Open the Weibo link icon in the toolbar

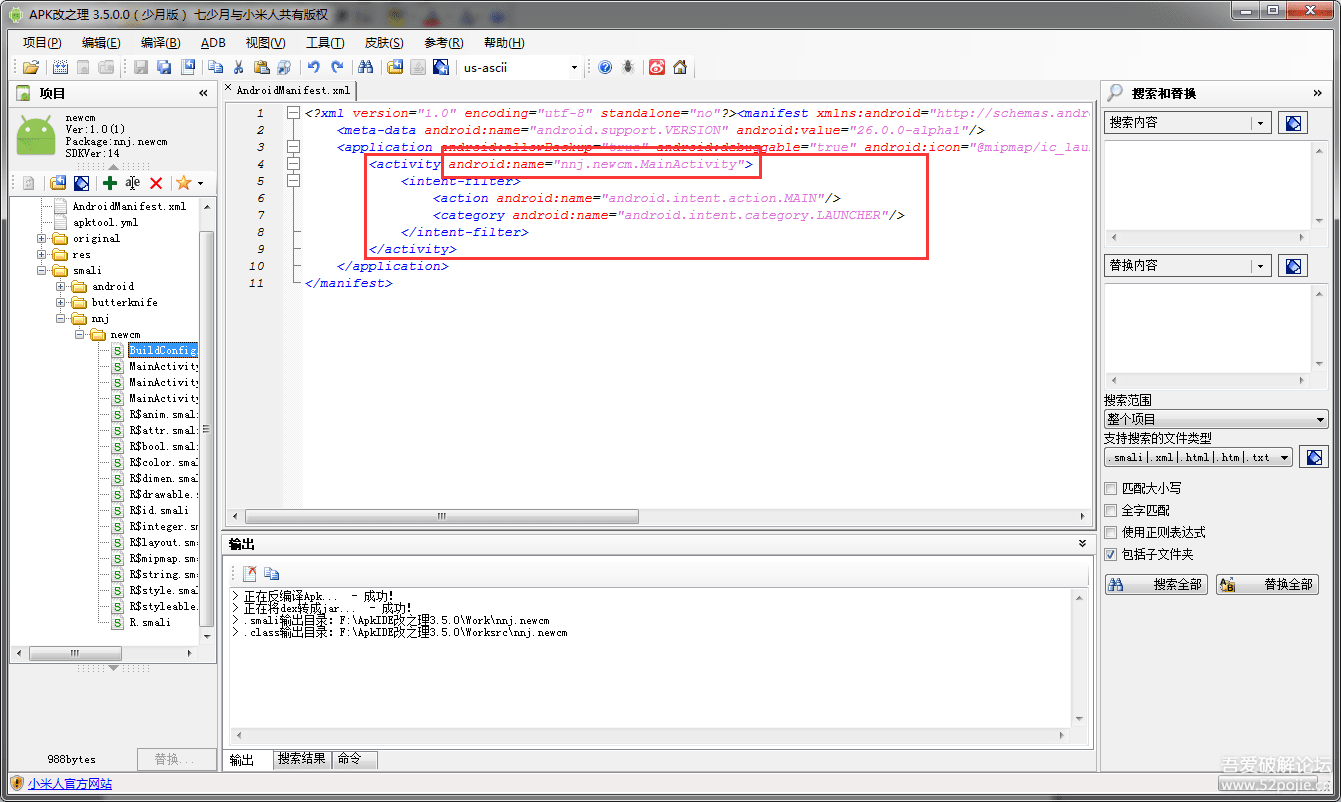click(657, 67)
